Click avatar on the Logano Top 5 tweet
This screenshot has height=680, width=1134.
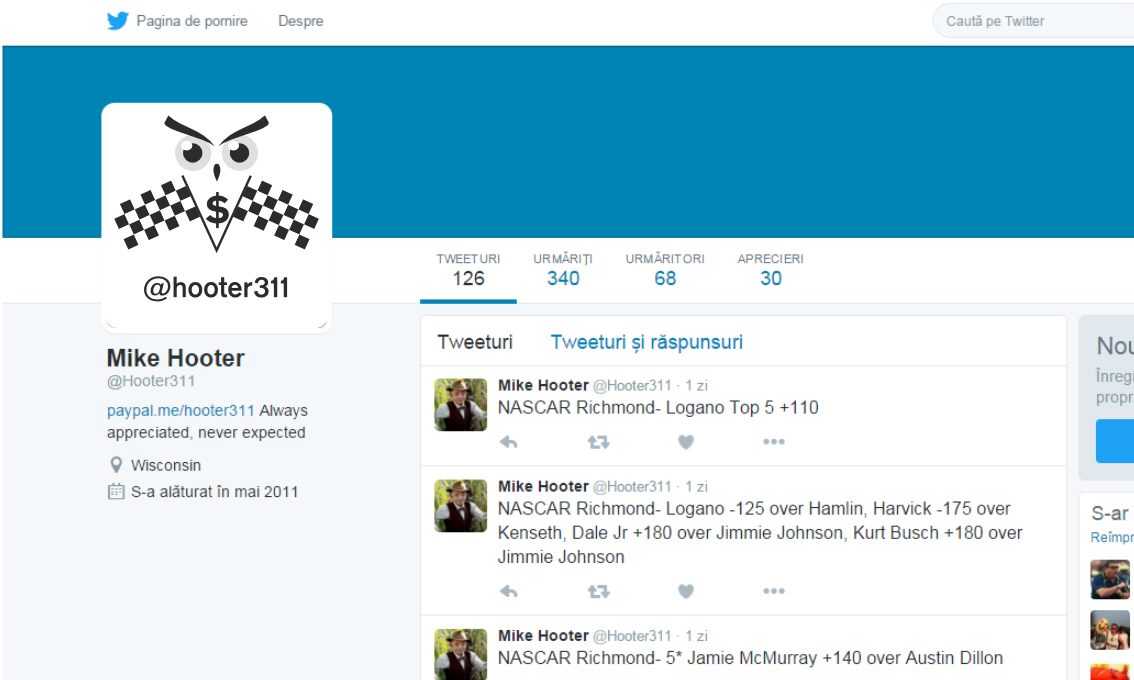(461, 404)
